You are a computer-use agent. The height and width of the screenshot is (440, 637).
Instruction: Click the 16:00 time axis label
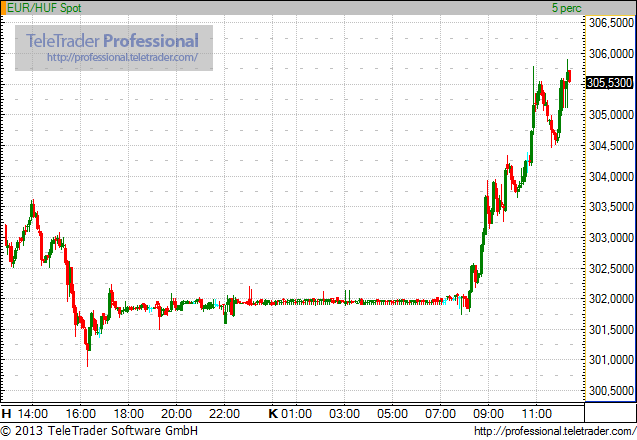(x=80, y=414)
